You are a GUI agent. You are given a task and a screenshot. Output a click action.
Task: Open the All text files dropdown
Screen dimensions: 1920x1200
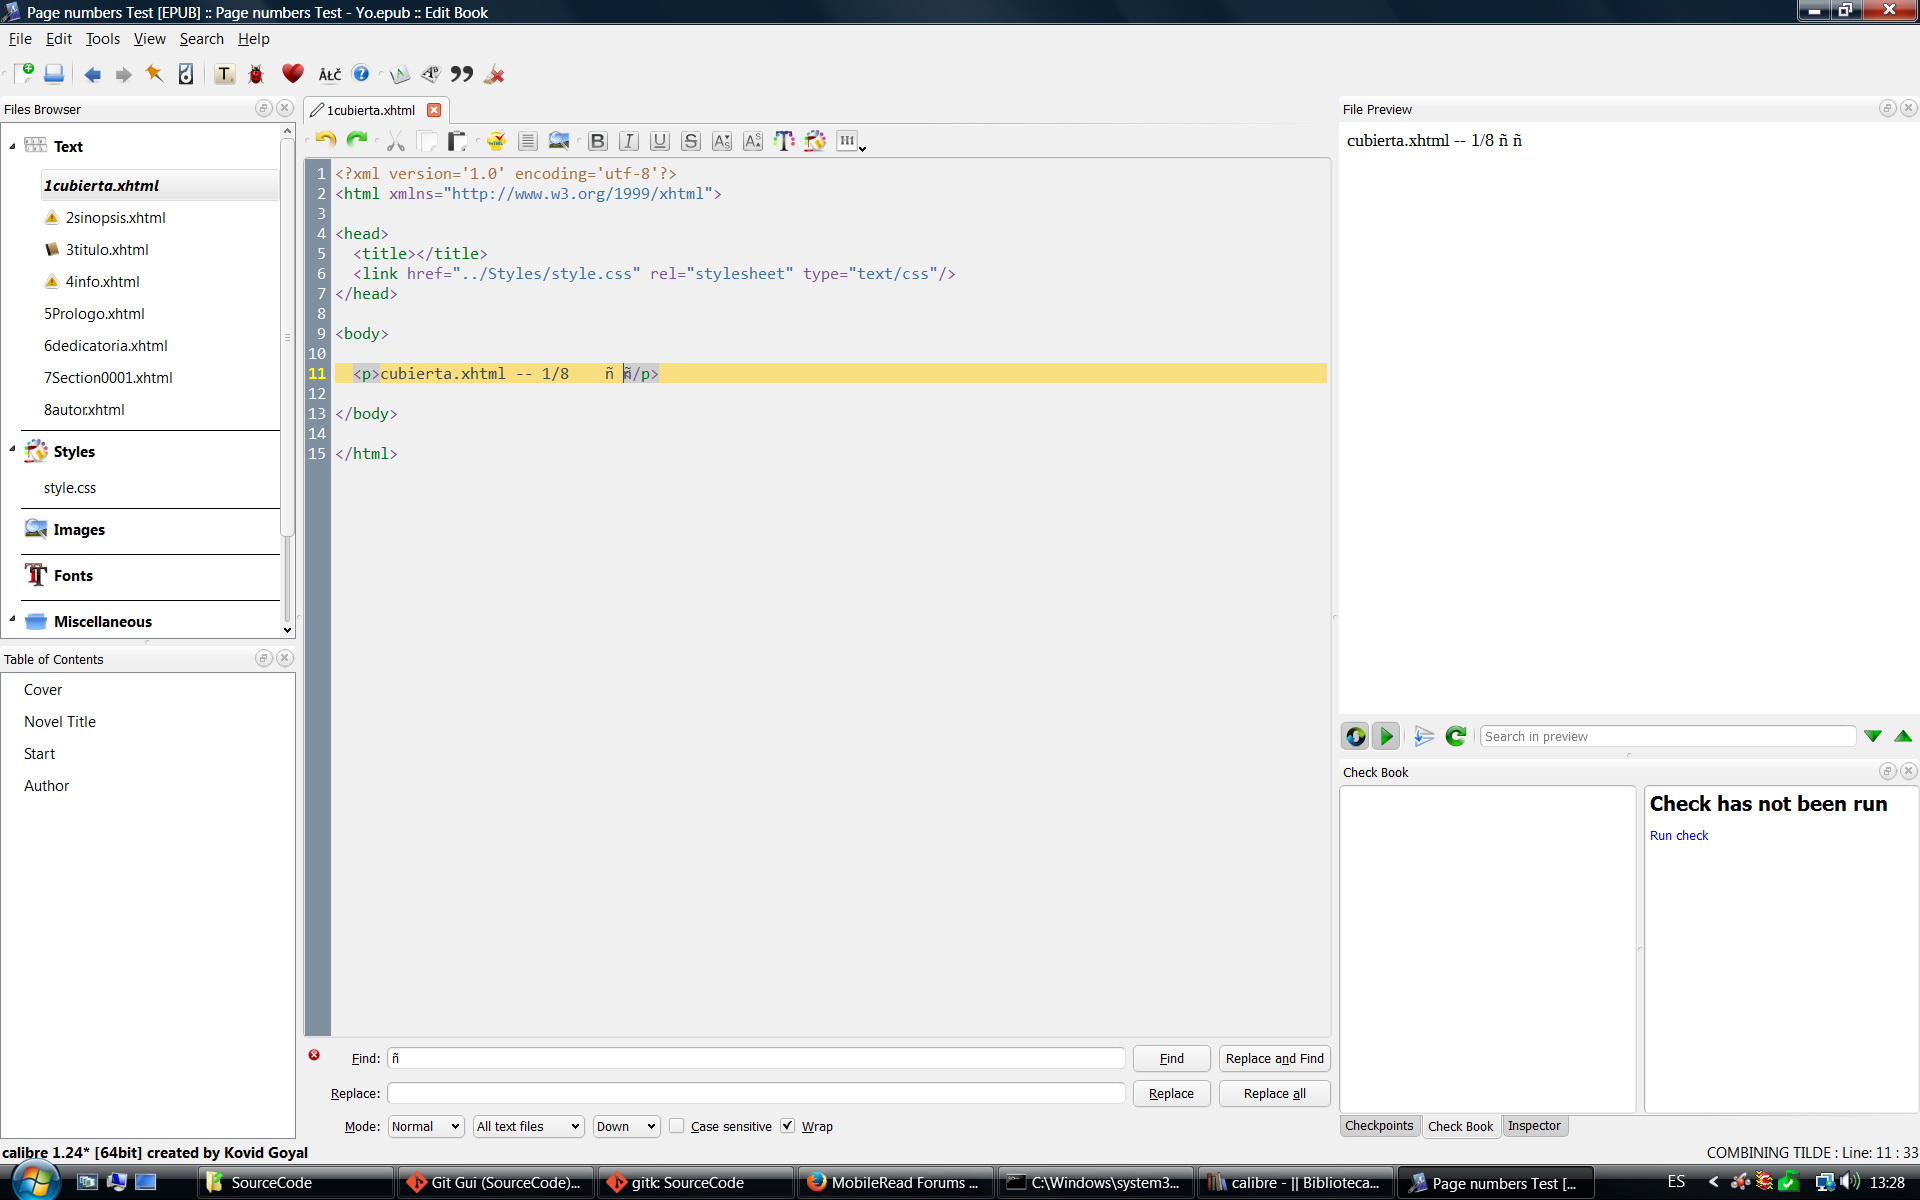click(x=528, y=1126)
